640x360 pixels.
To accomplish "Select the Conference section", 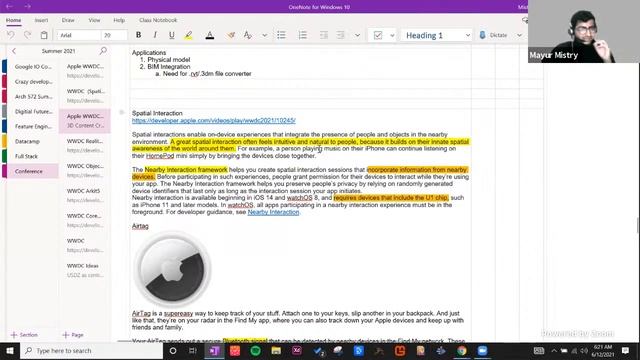I will point(33,171).
